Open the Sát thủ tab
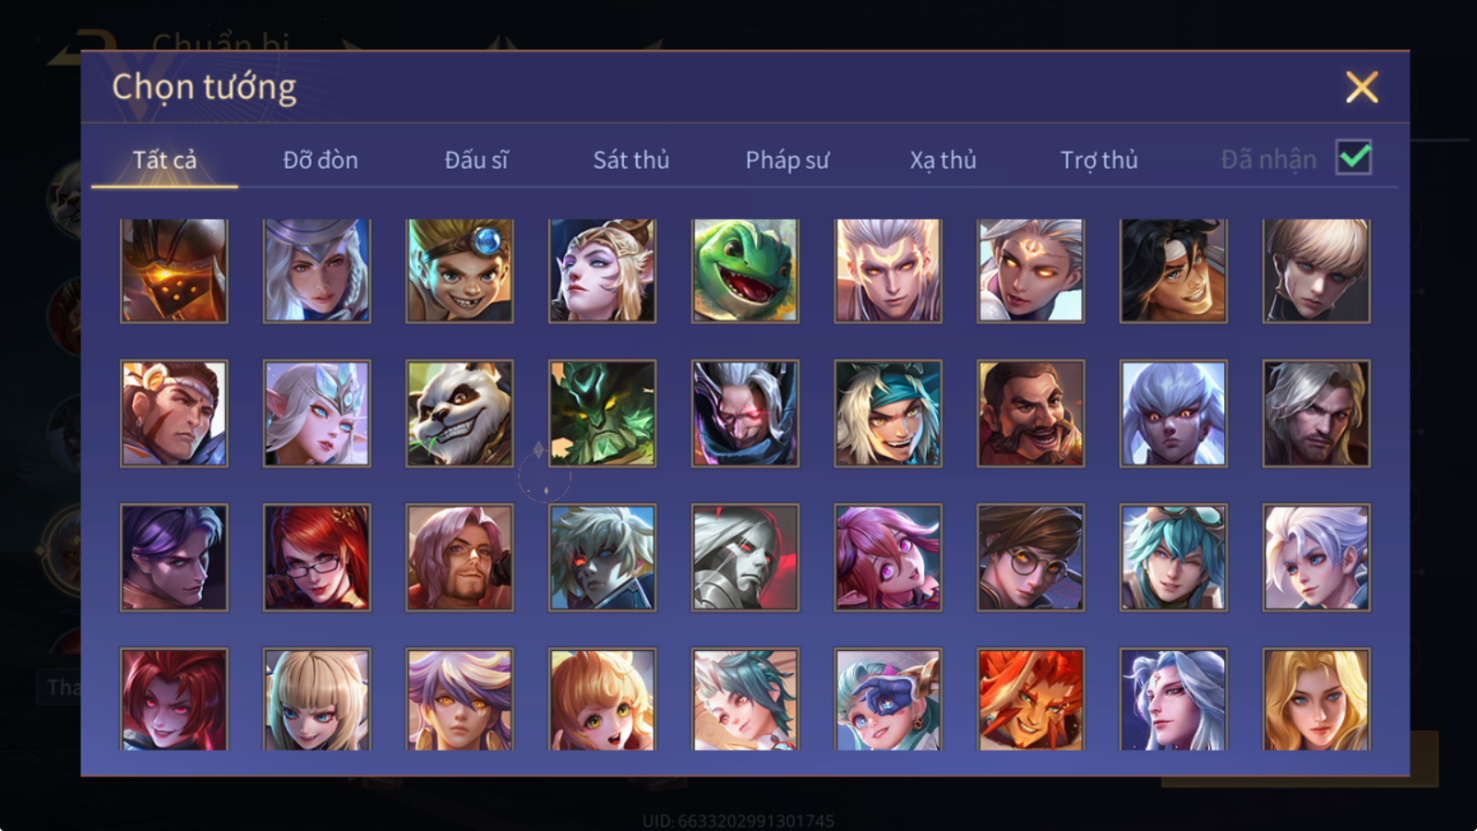The height and width of the screenshot is (831, 1477). click(631, 160)
